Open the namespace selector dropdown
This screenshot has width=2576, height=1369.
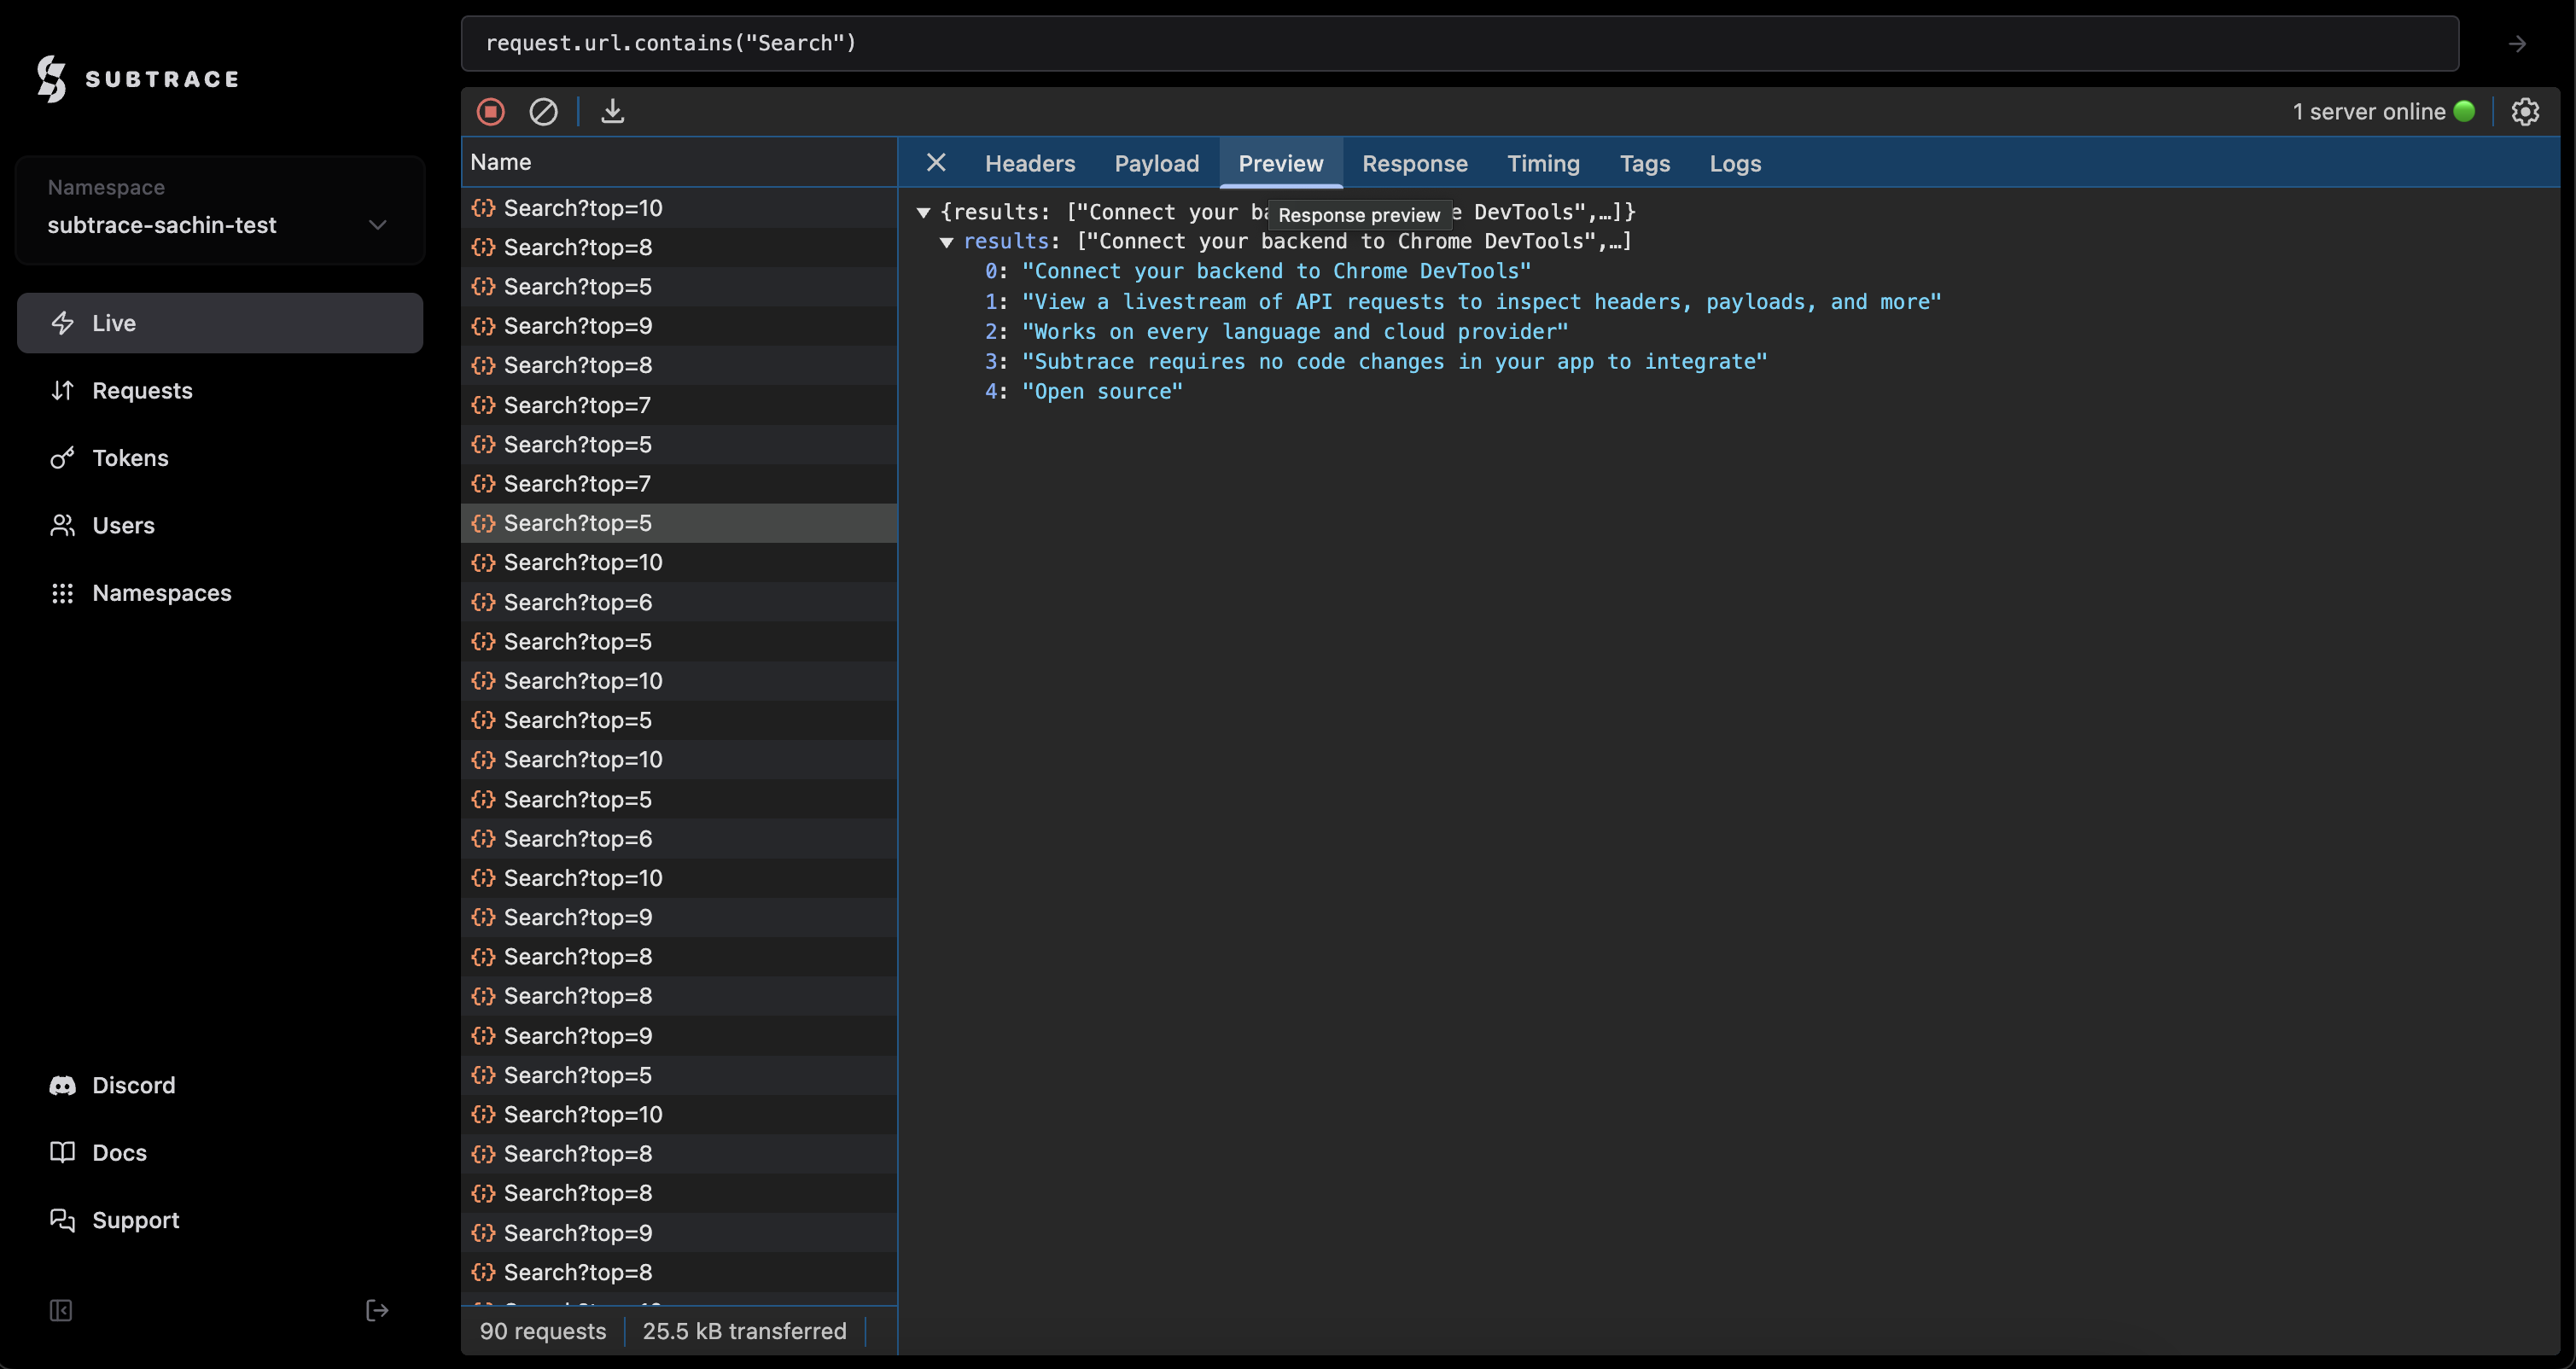[220, 210]
